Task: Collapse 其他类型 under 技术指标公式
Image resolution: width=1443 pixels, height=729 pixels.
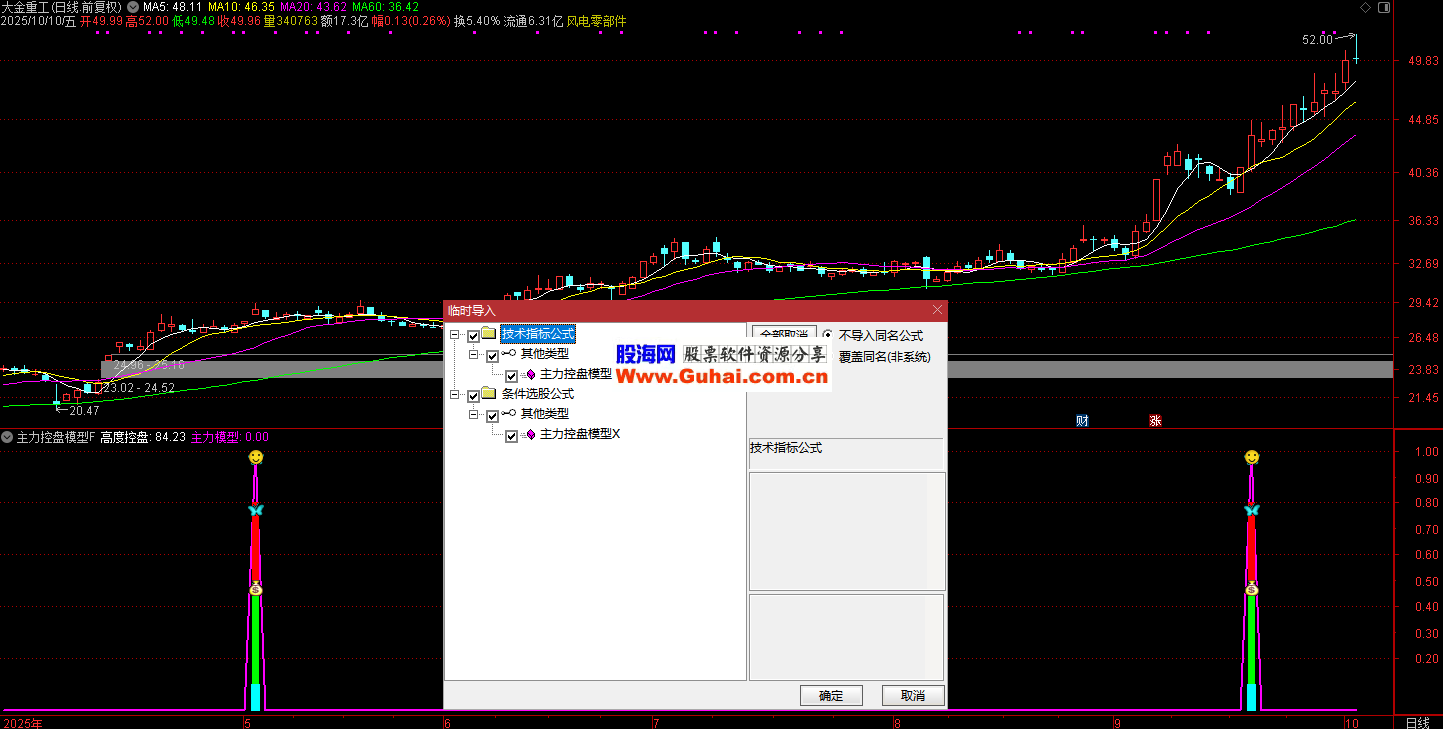Action: tap(474, 355)
